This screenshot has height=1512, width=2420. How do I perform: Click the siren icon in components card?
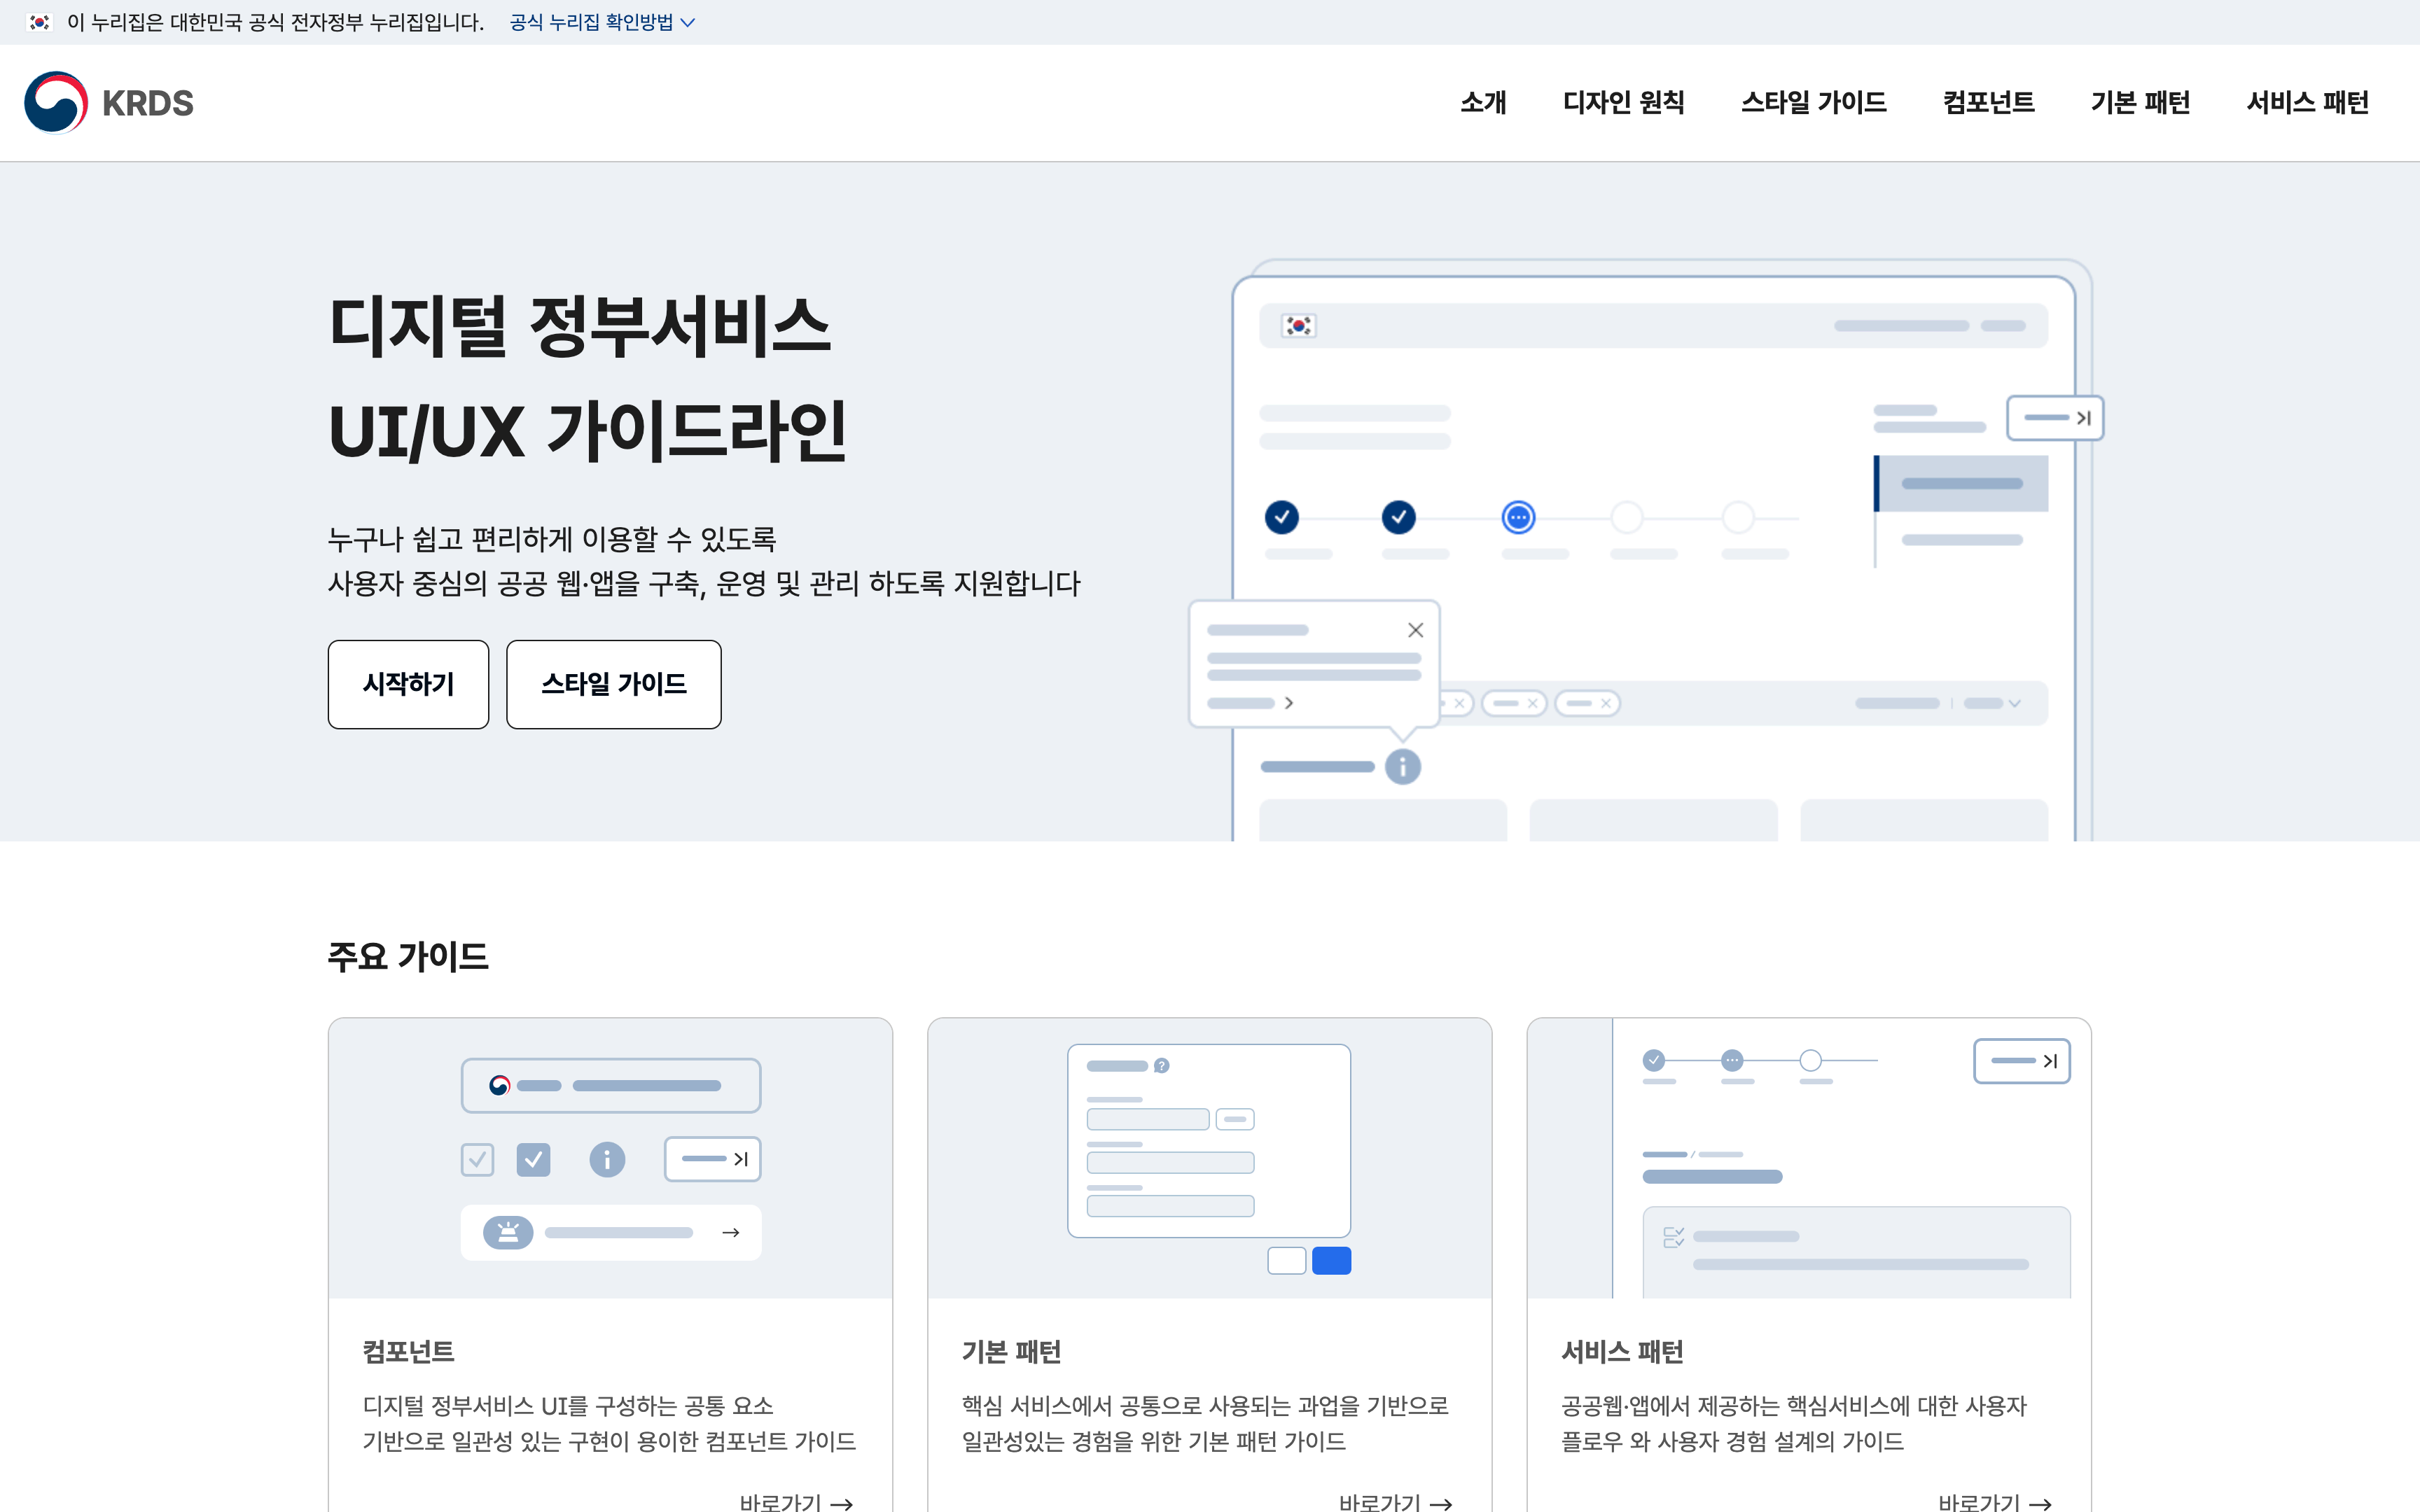(x=508, y=1232)
